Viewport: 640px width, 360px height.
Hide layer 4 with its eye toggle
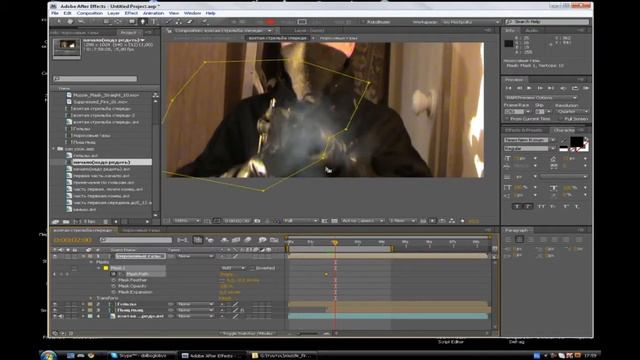click(x=55, y=316)
